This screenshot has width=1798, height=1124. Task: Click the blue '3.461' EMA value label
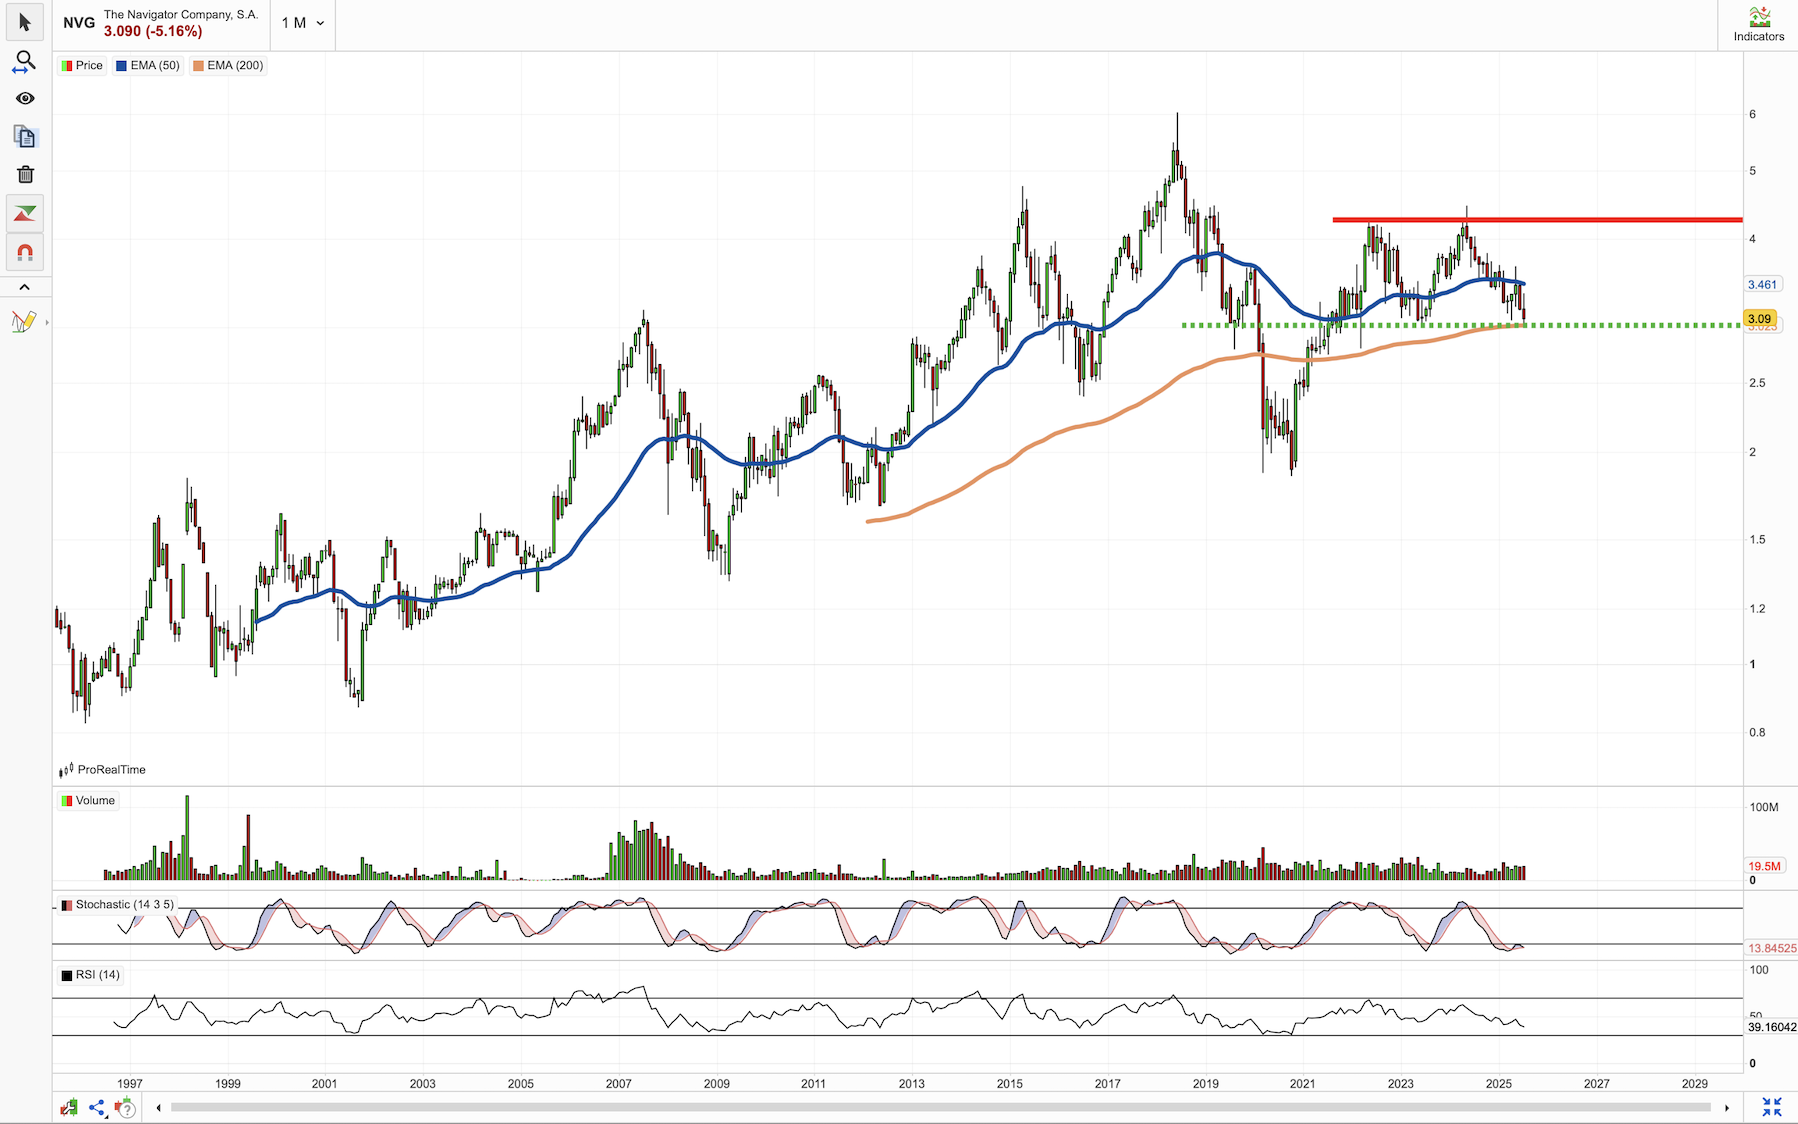pyautogui.click(x=1762, y=285)
